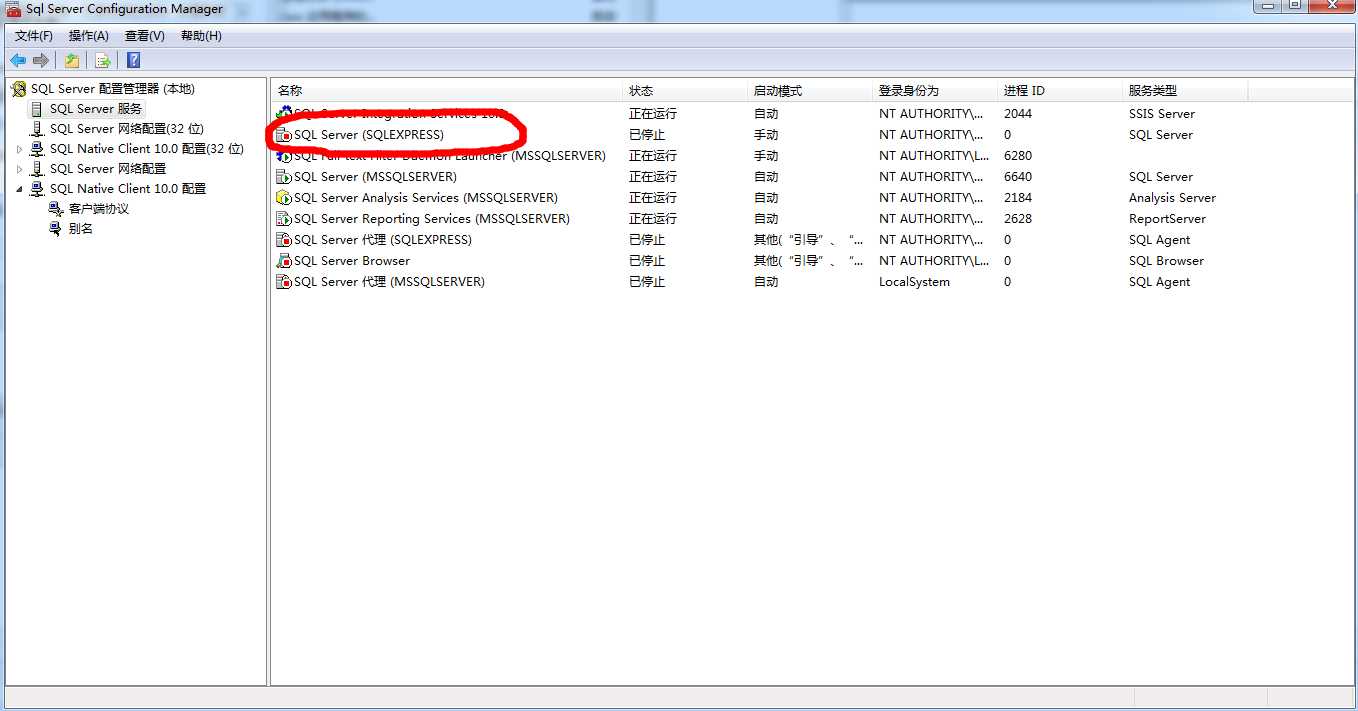1358x711 pixels.
Task: Sort by the 状态 column header
Action: [685, 91]
